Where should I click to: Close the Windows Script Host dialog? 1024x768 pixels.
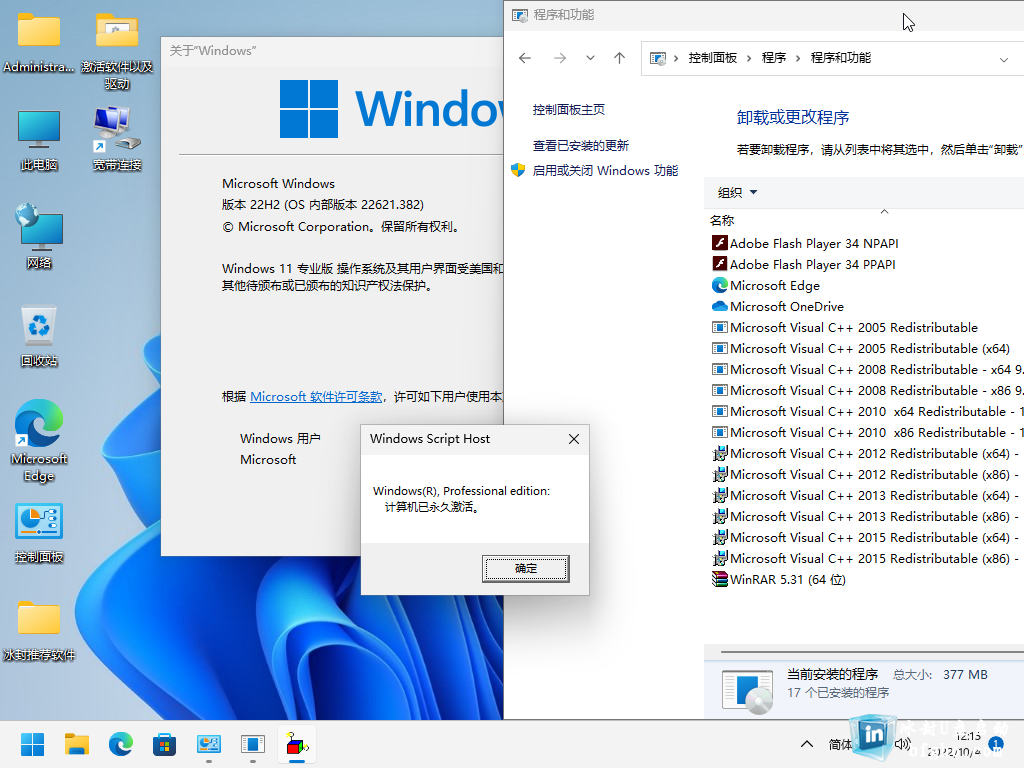coord(574,439)
